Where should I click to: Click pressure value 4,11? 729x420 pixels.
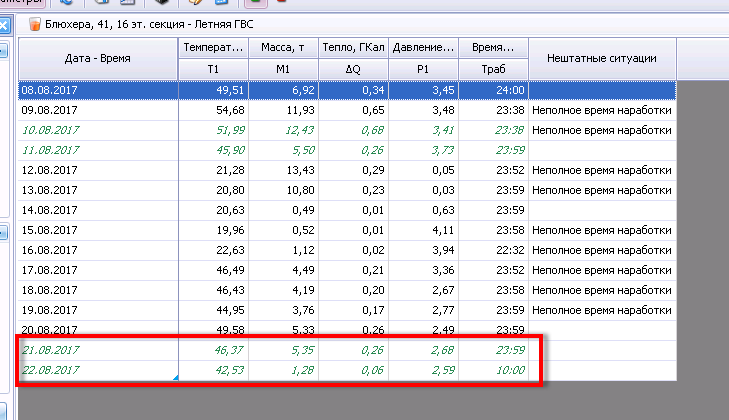443,230
